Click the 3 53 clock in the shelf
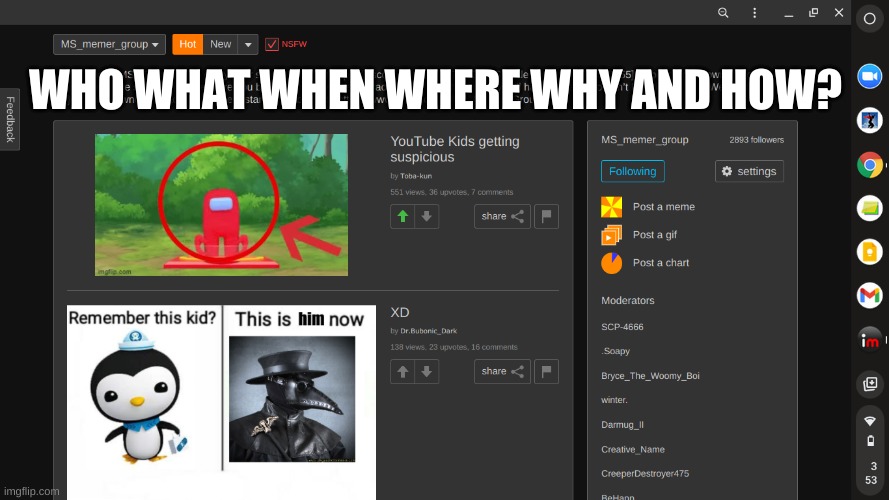The width and height of the screenshot is (889, 500). tap(871, 473)
